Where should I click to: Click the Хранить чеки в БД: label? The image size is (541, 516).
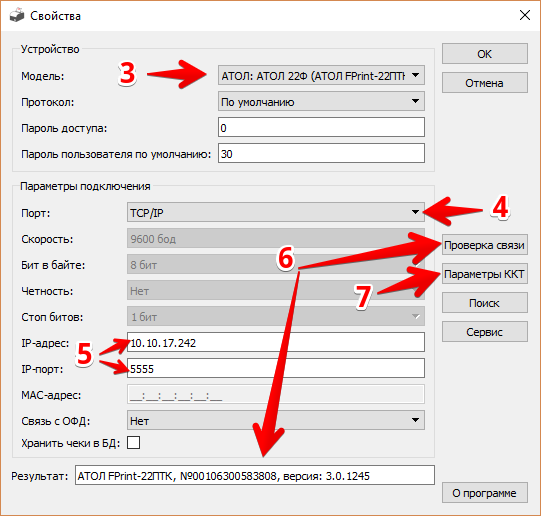(71, 443)
